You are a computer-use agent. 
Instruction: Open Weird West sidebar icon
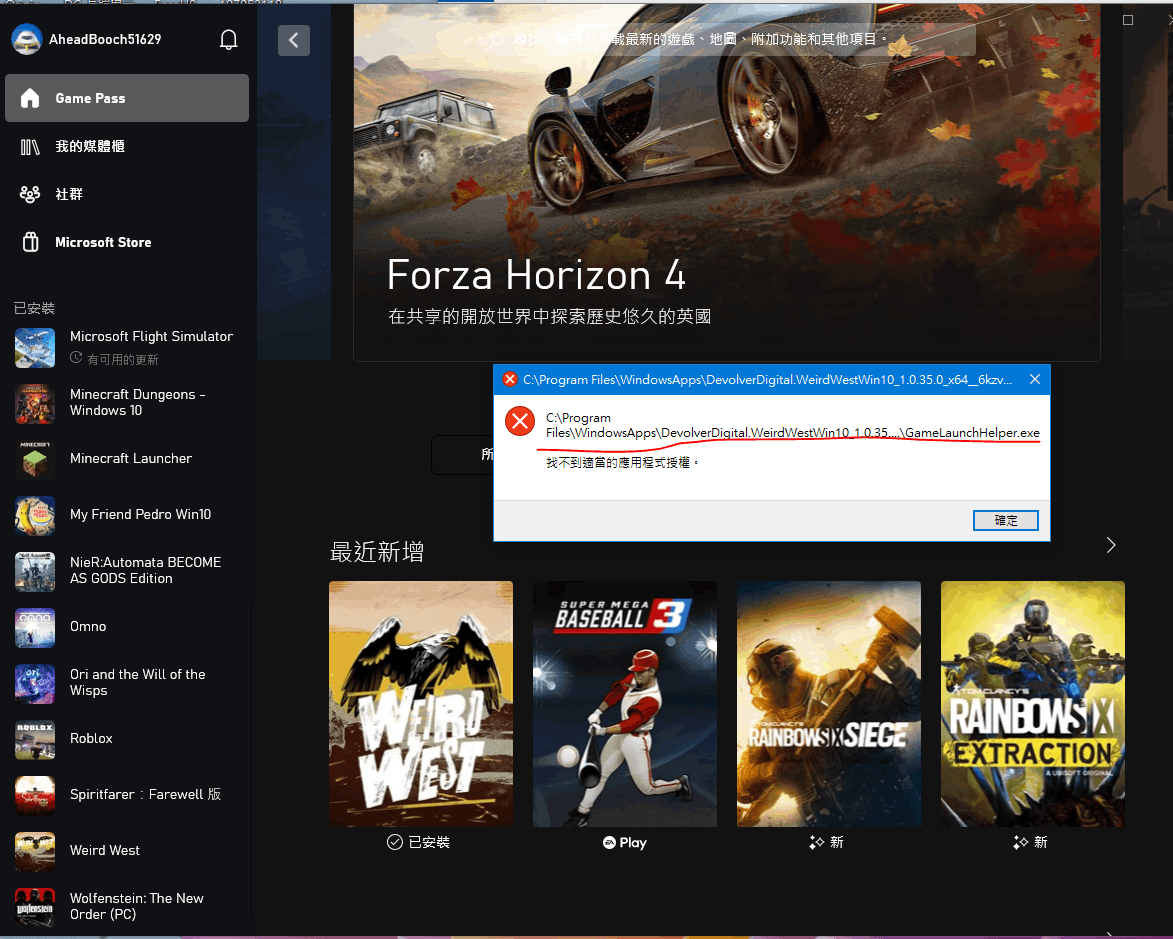[x=35, y=851]
